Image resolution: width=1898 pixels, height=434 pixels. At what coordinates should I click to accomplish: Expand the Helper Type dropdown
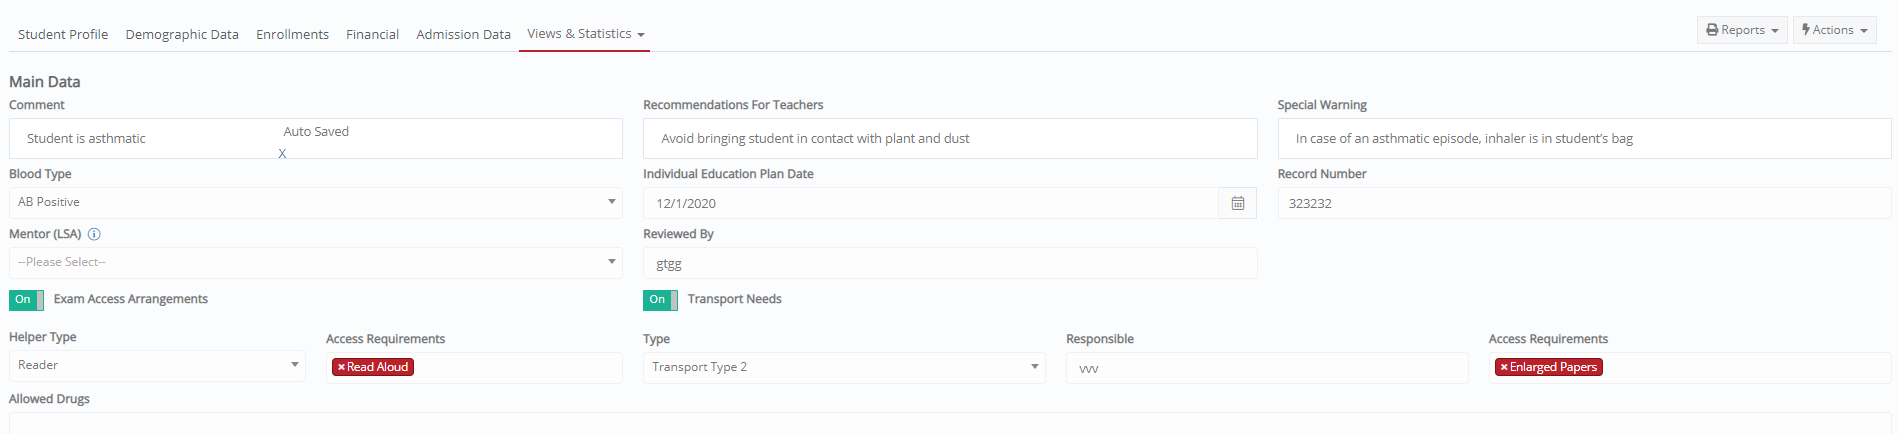coord(157,365)
